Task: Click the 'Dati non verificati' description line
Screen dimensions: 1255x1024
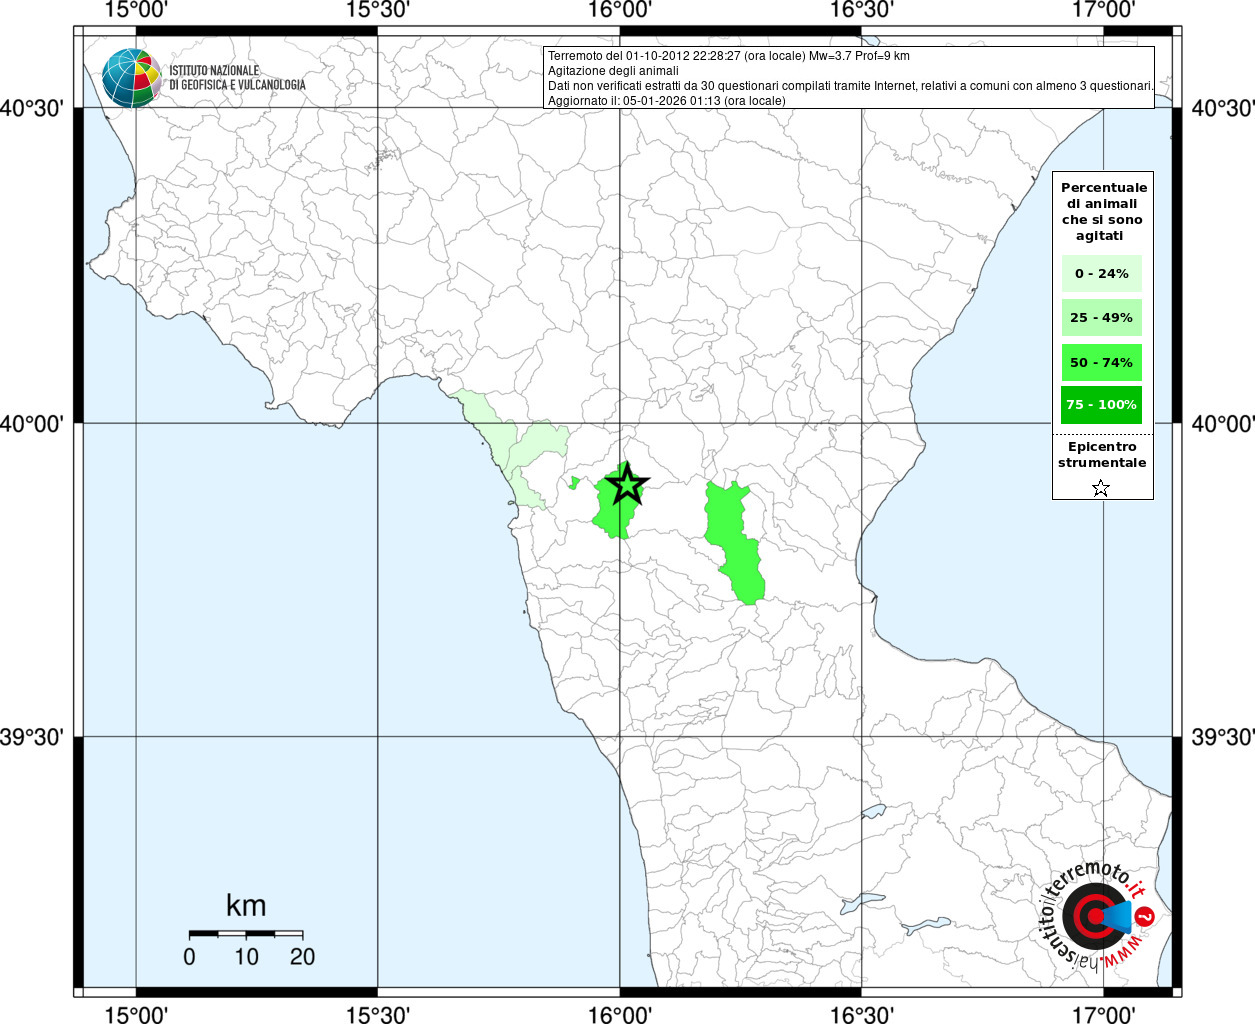Action: click(x=850, y=86)
